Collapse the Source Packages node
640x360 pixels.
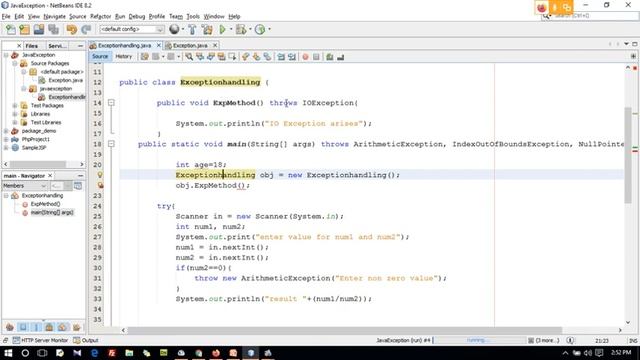(15, 63)
